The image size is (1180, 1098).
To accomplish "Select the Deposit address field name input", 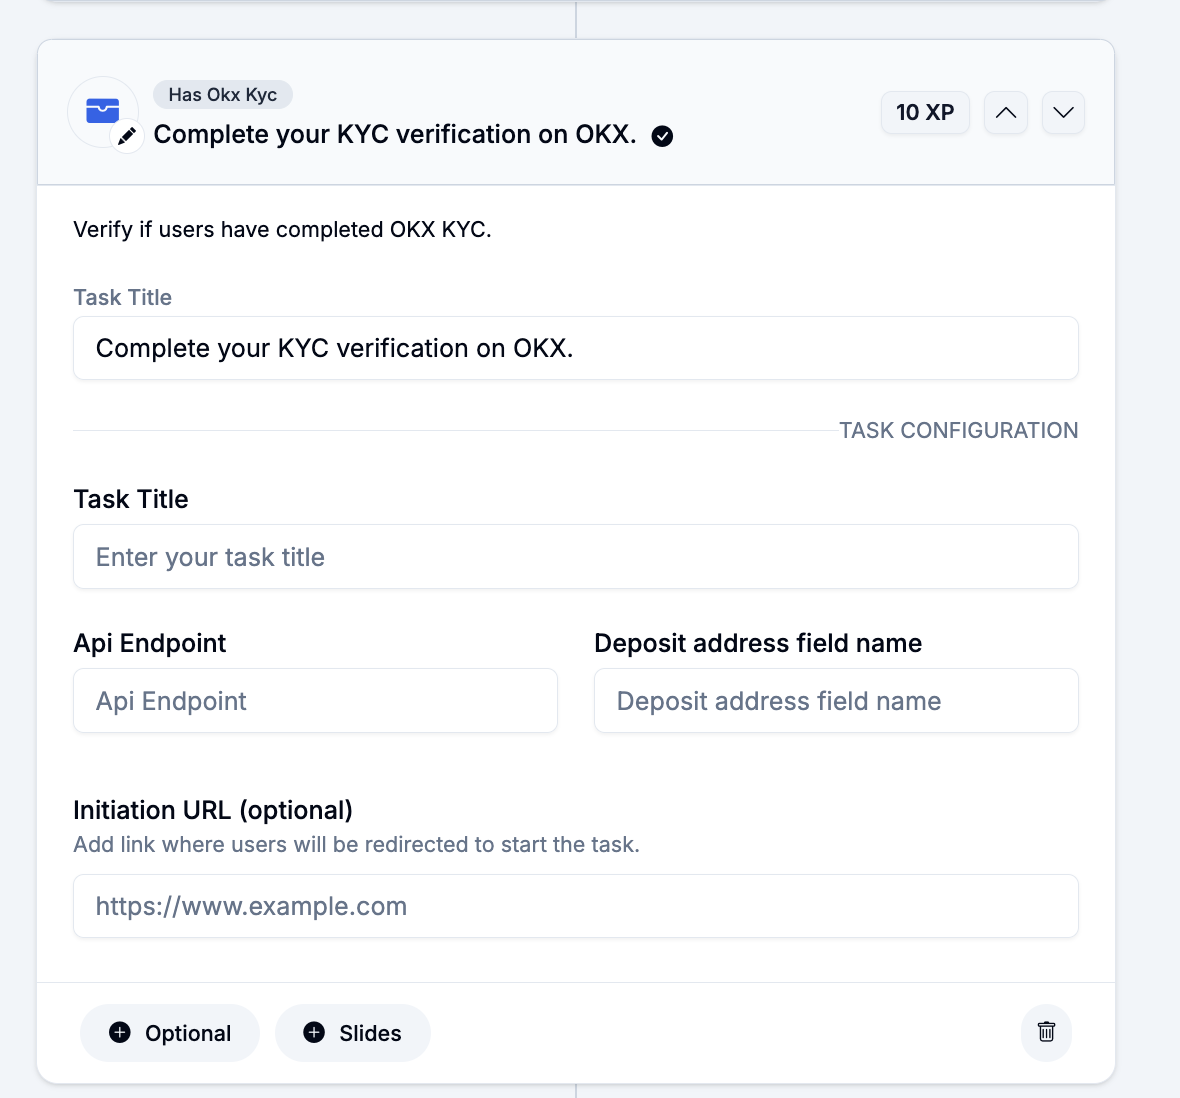I will coord(836,701).
